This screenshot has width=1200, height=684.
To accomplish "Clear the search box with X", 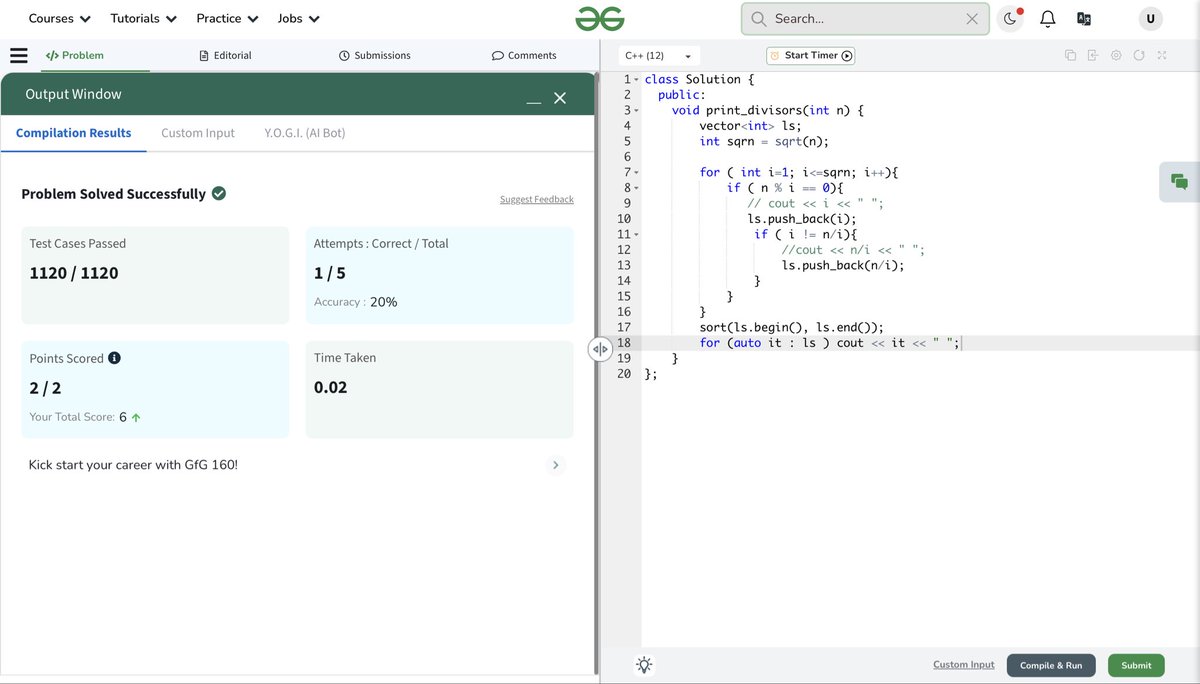I will click(x=972, y=19).
